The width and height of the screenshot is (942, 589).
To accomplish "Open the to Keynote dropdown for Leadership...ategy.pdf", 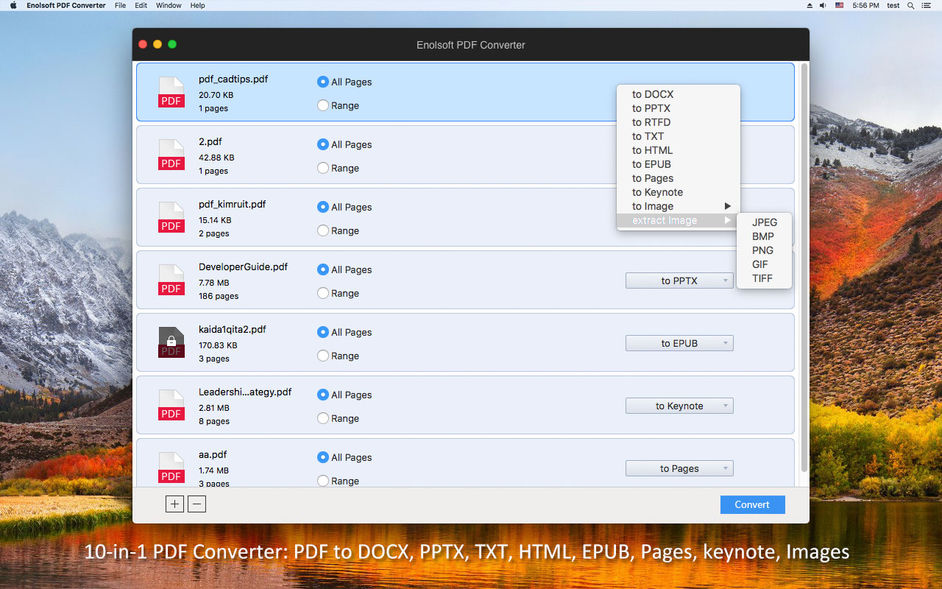I will click(679, 405).
